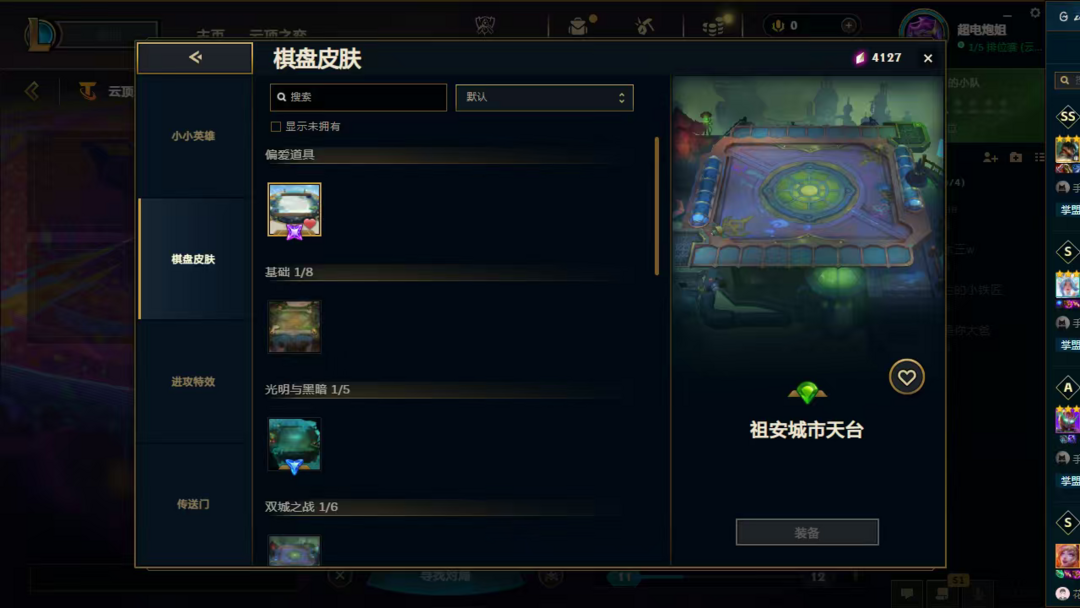Toggle the heart favorite icon for 祖安城市天台

(906, 377)
